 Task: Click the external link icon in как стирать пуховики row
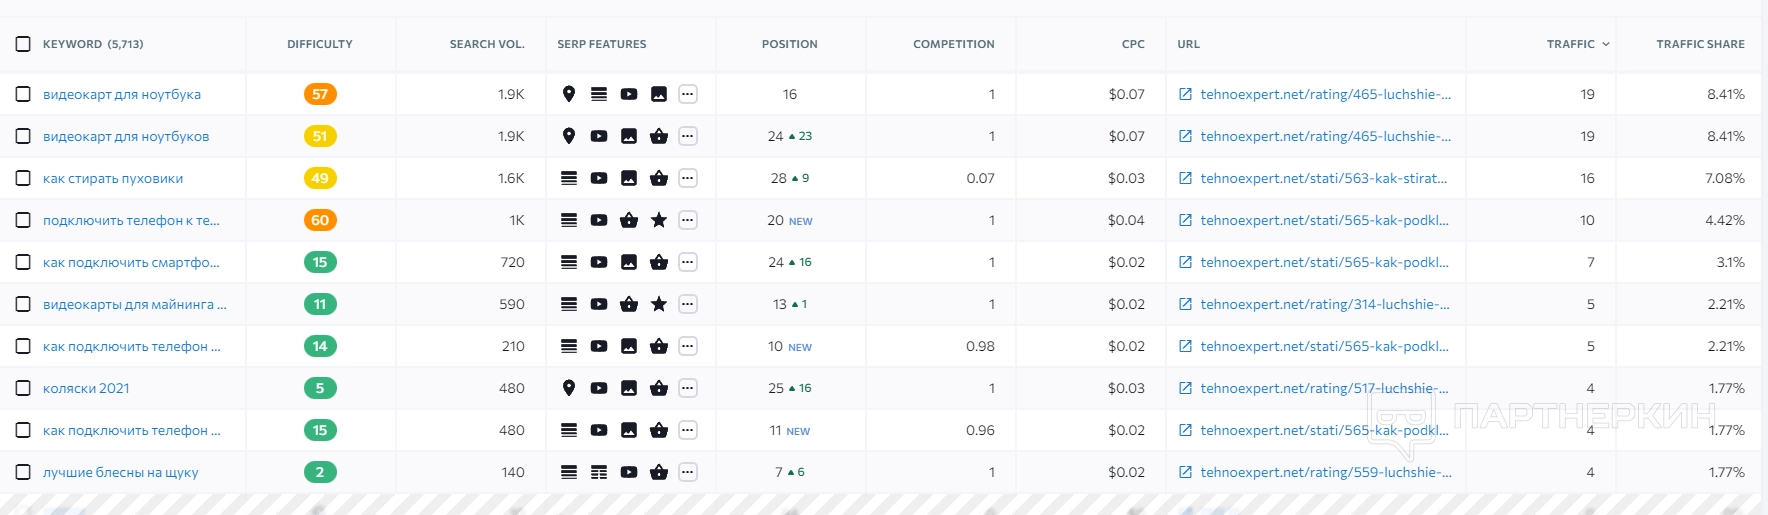[1185, 178]
